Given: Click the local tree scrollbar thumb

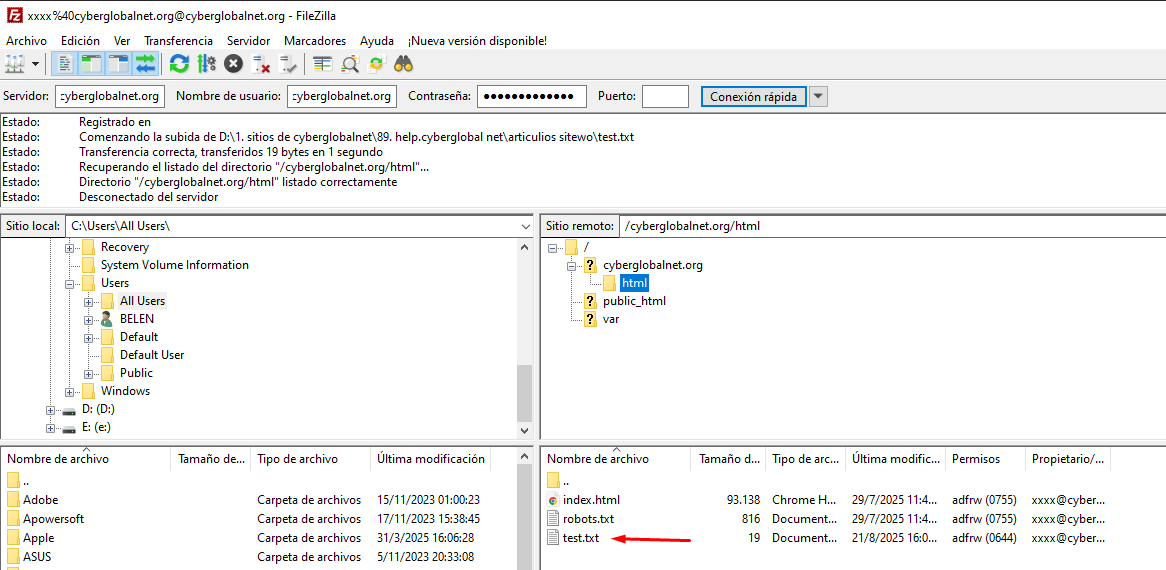Looking at the screenshot, I should coord(525,394).
